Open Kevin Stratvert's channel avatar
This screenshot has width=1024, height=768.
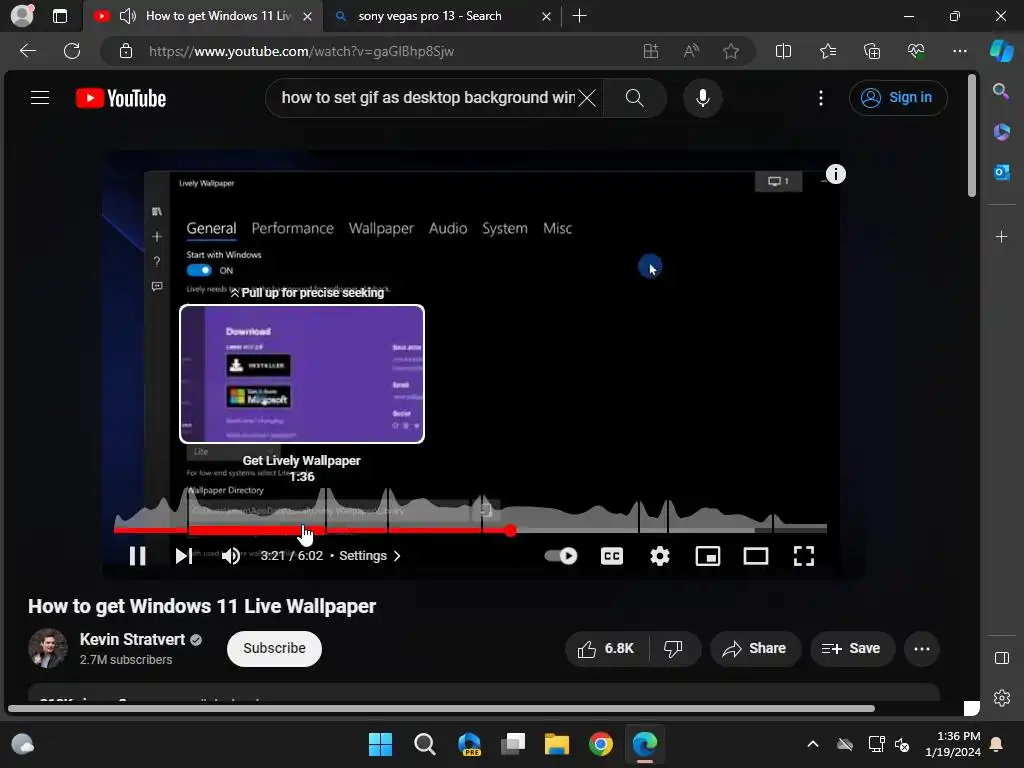click(48, 648)
